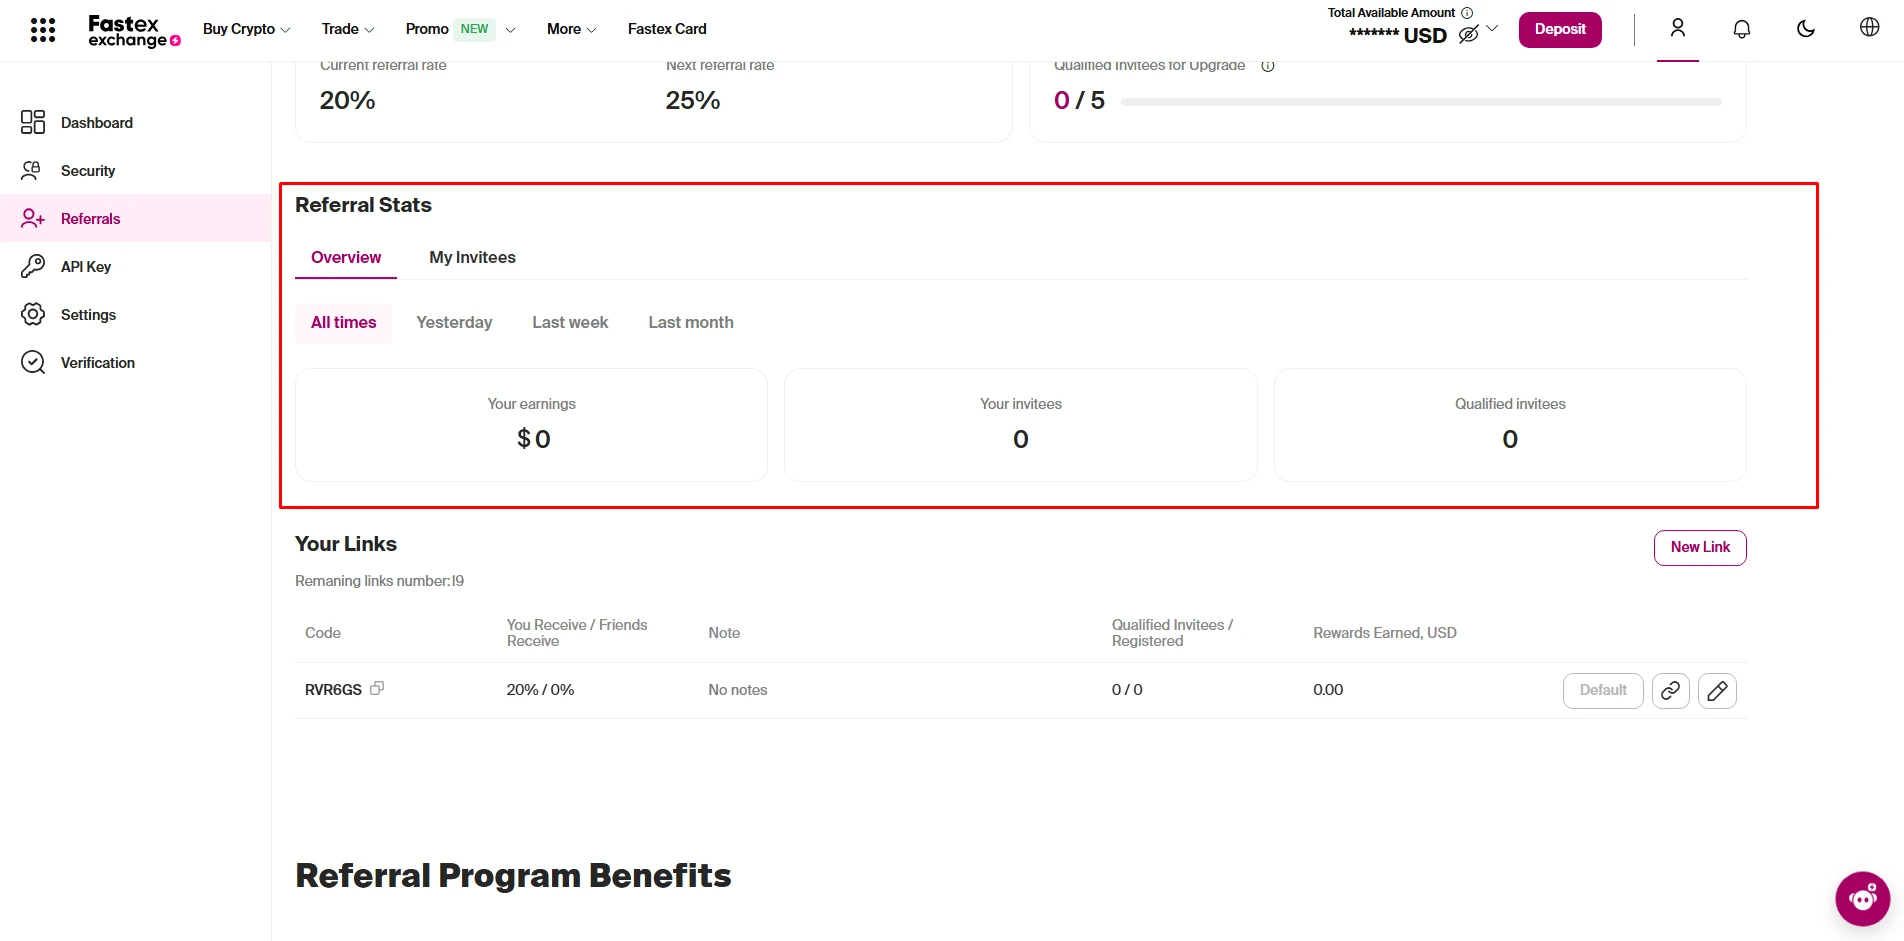Viewport: 1904px width, 941px height.
Task: Expand the Trade dropdown menu
Action: click(x=348, y=29)
